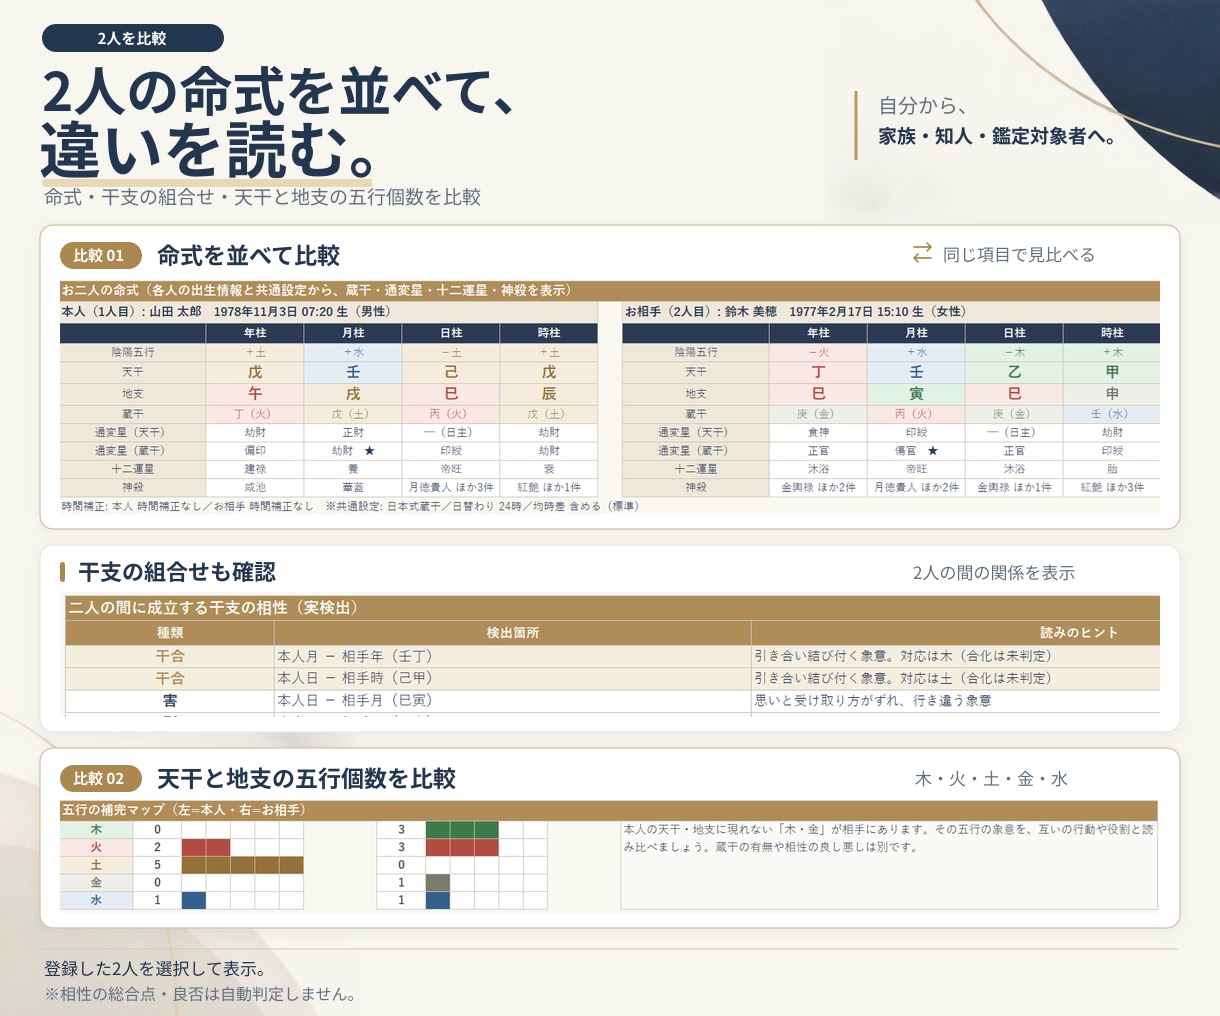Click the brown 土 bar in 本人 chart
1220x1016 pixels.
(x=242, y=866)
